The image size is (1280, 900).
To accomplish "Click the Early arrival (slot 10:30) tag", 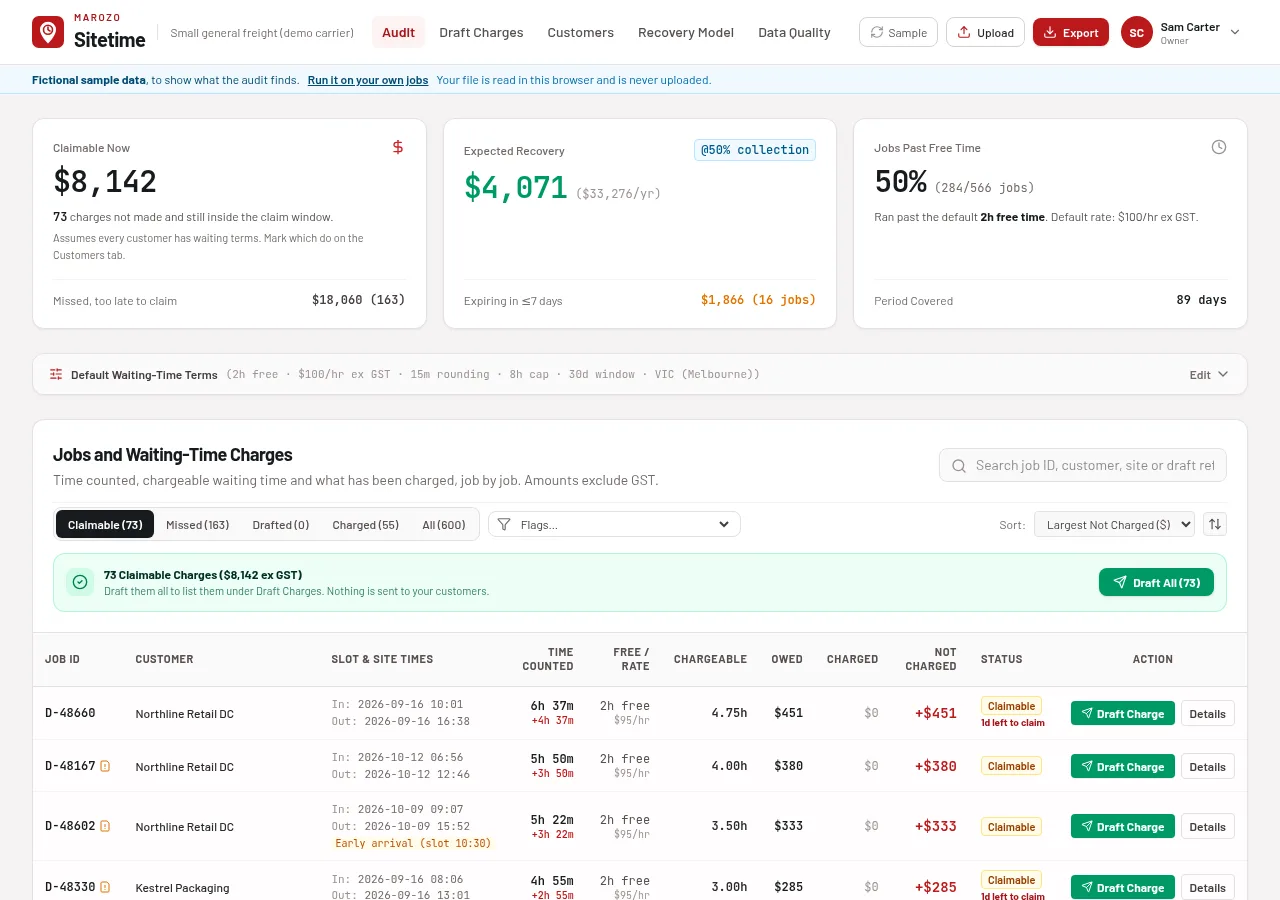I will pyautogui.click(x=413, y=843).
